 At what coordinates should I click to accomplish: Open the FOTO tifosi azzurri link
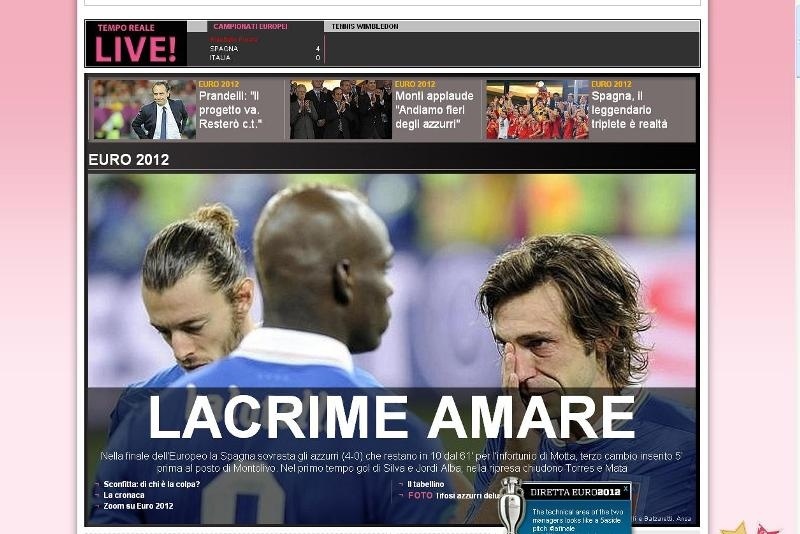(454, 495)
